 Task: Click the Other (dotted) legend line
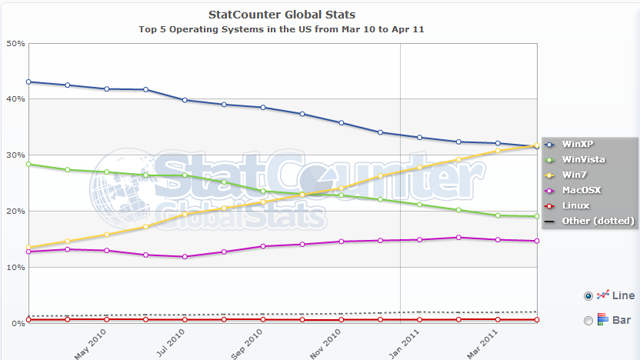550,222
